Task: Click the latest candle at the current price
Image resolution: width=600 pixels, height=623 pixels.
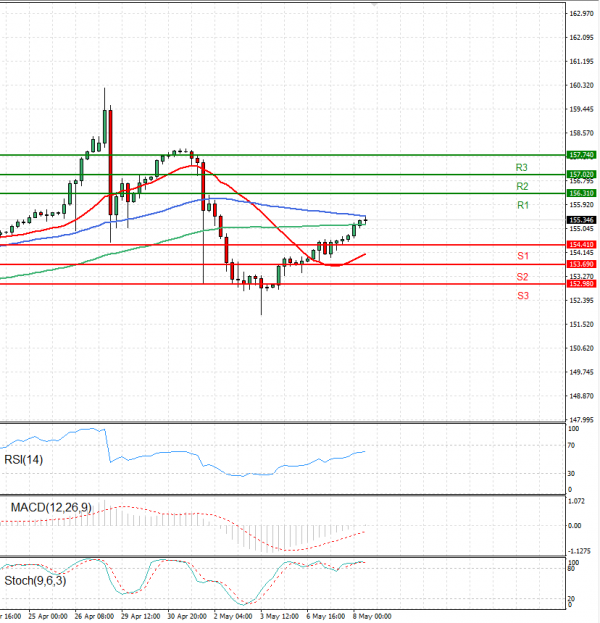Action: (x=365, y=220)
